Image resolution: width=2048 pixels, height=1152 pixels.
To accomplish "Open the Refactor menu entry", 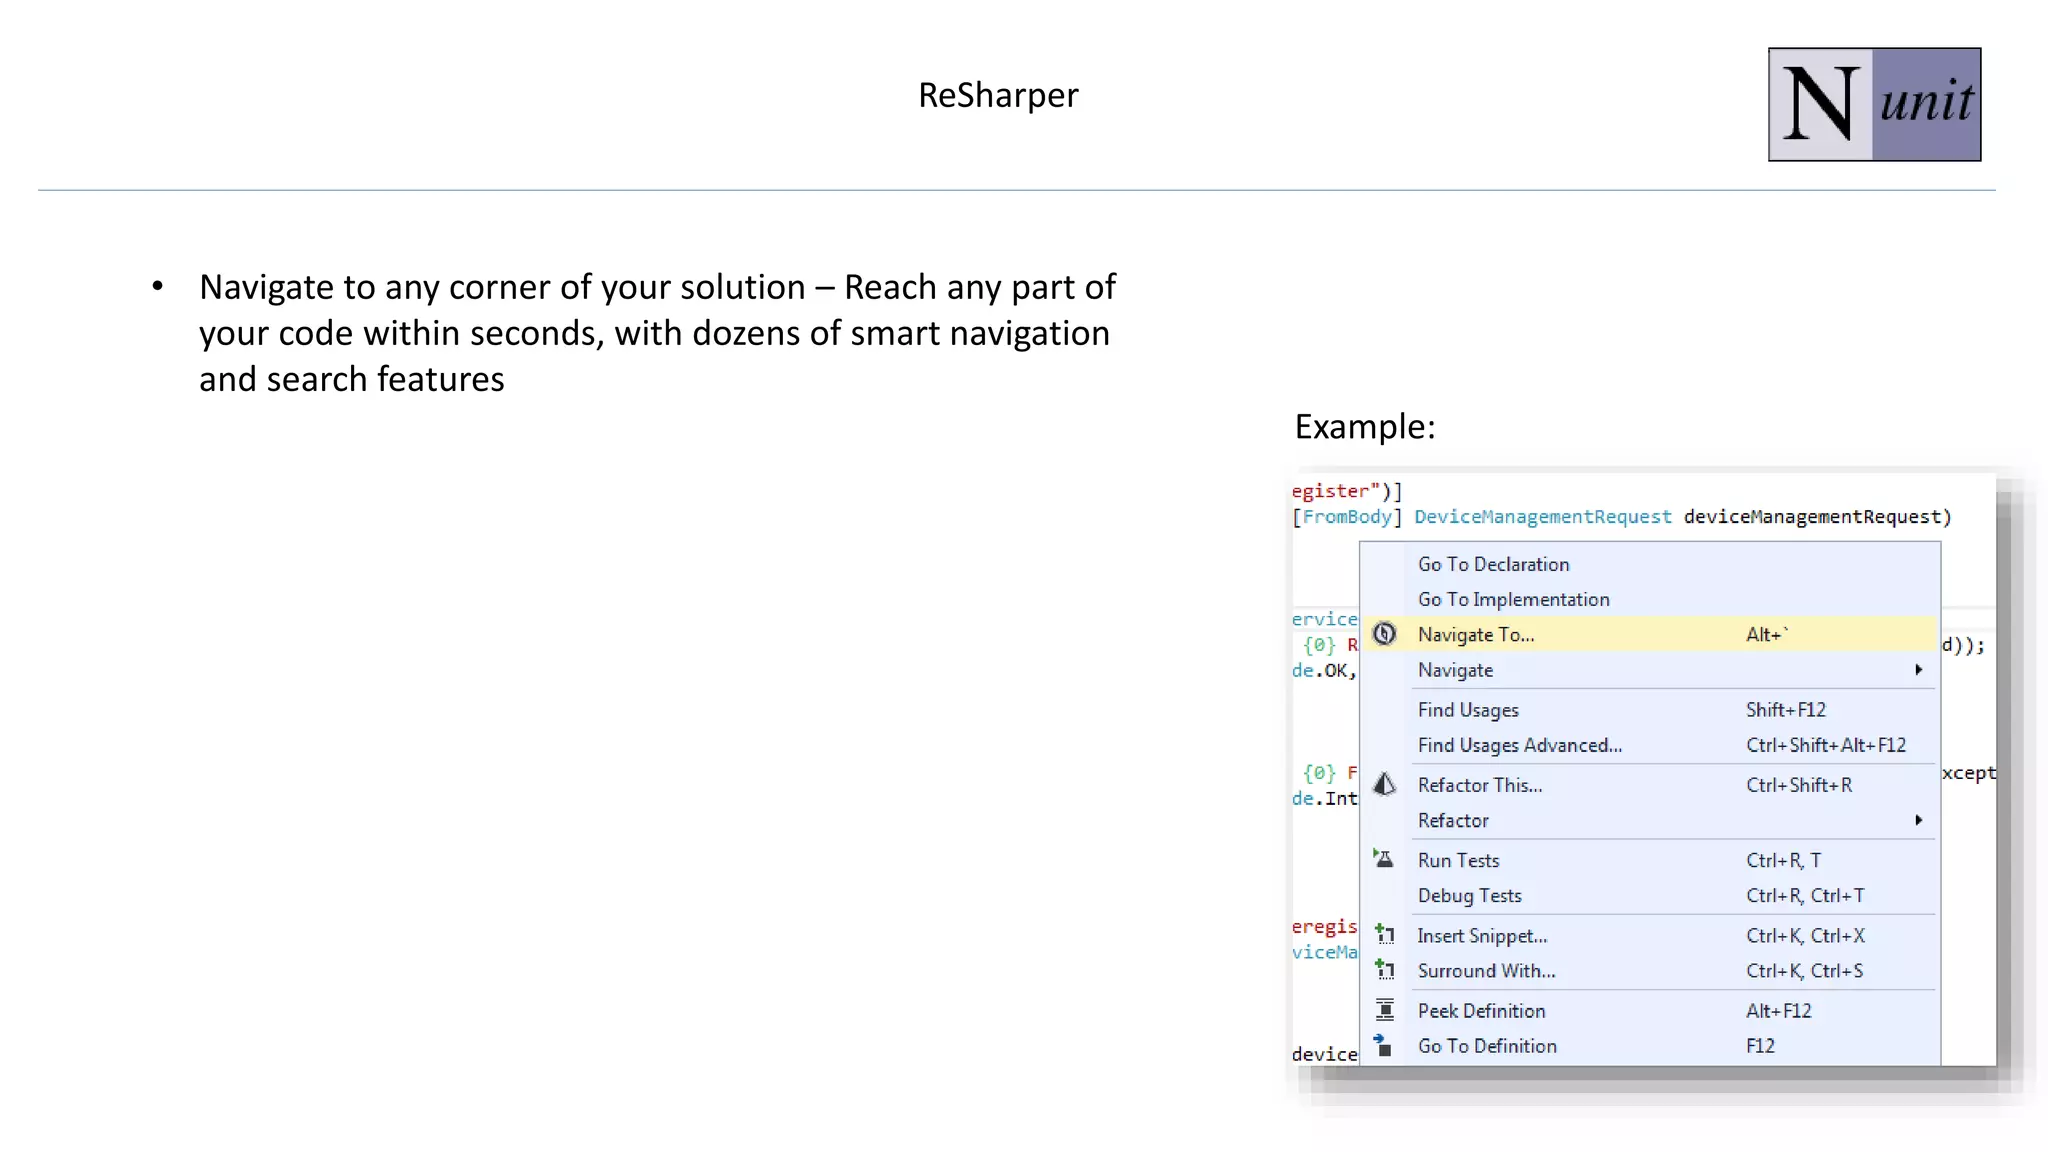I will coord(1649,820).
